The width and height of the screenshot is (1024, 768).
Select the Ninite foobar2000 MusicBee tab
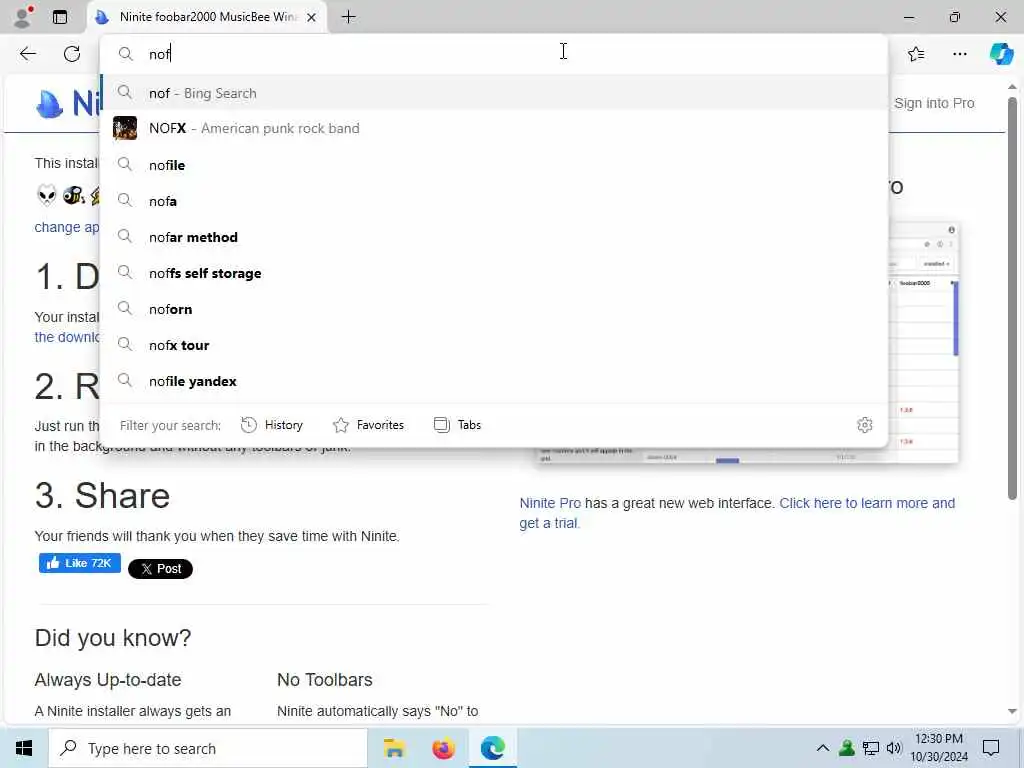coord(206,17)
